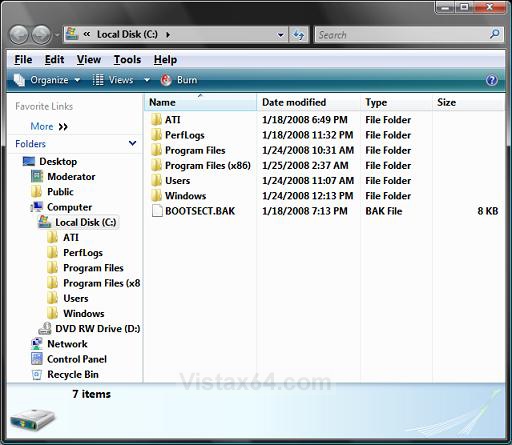
Task: Click Program Files (x86) folder icon in list
Action: (156, 165)
